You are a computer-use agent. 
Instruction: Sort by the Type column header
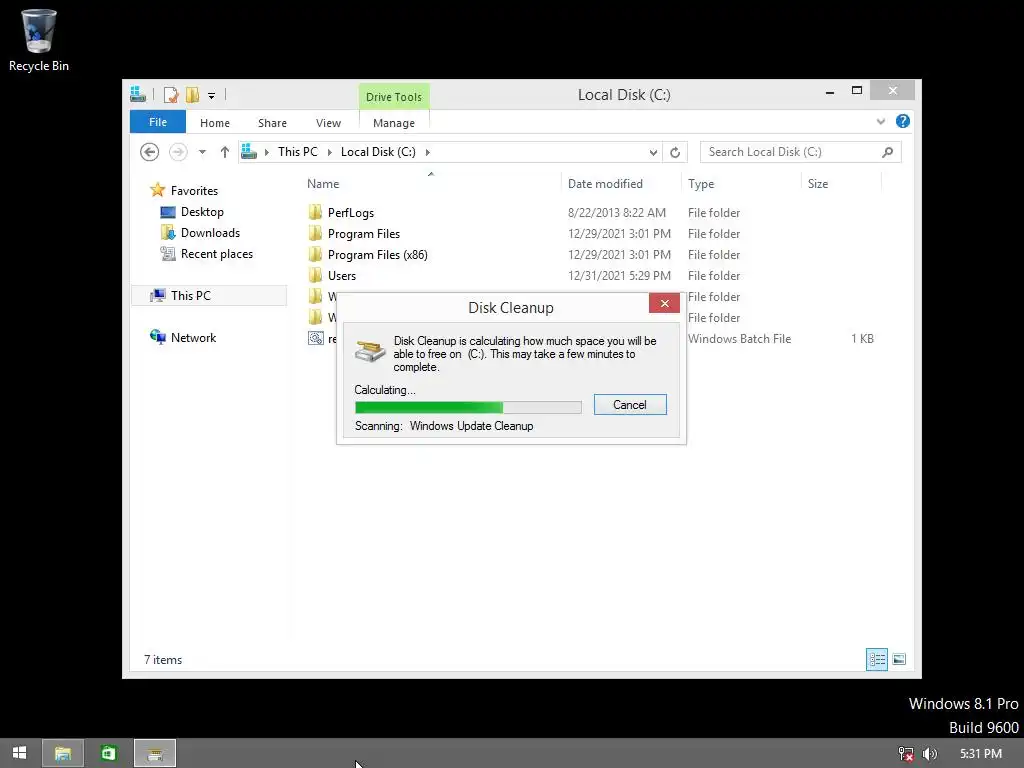(x=701, y=184)
